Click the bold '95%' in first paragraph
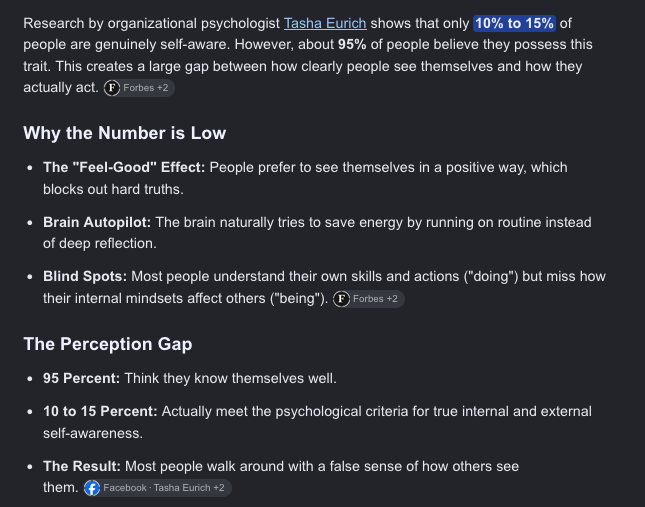Screen dimensions: 645x507 point(352,45)
